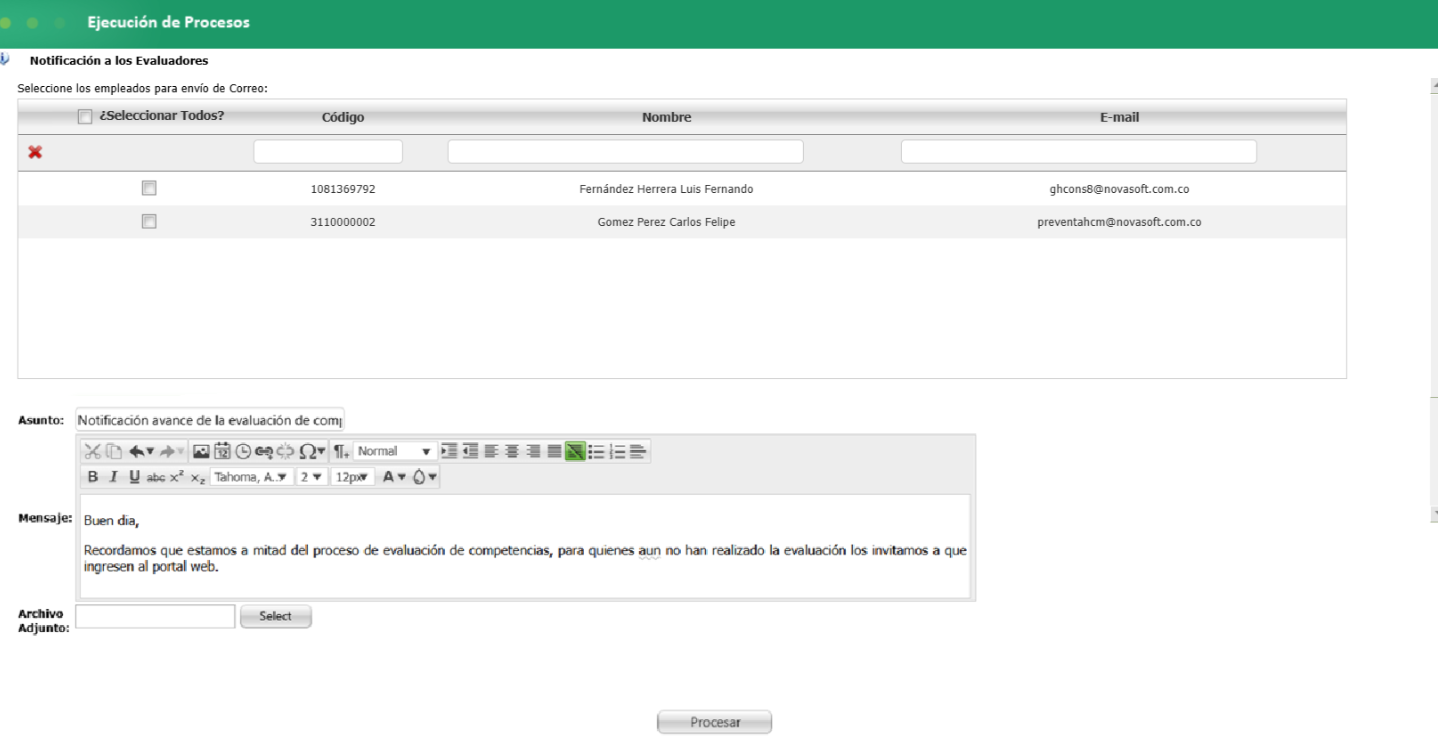The width and height of the screenshot is (1438, 739).
Task: Apply bold formatting
Action: pos(93,477)
